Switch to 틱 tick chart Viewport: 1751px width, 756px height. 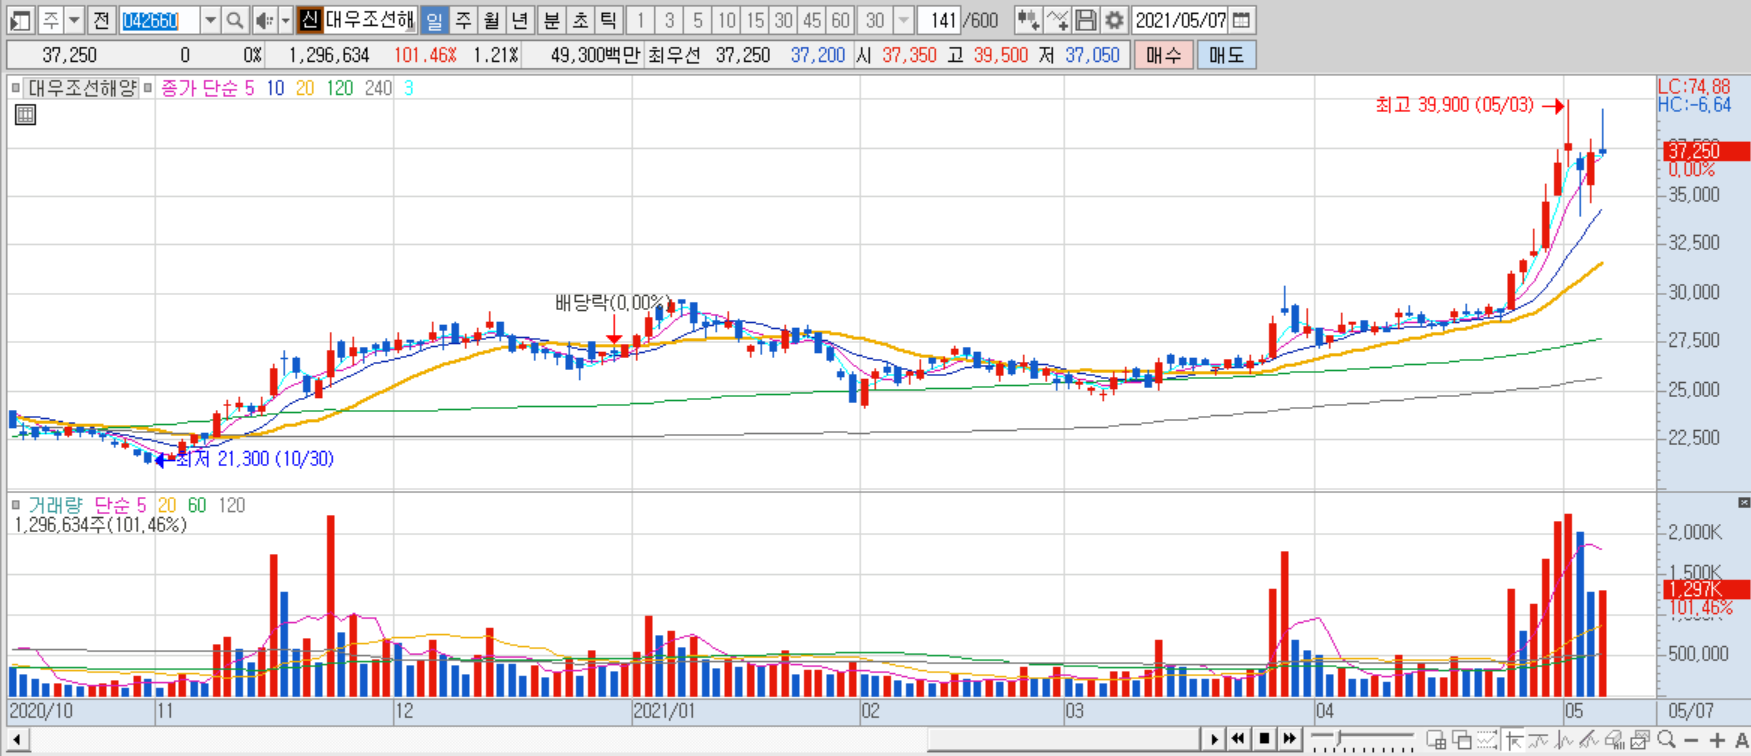click(x=607, y=20)
